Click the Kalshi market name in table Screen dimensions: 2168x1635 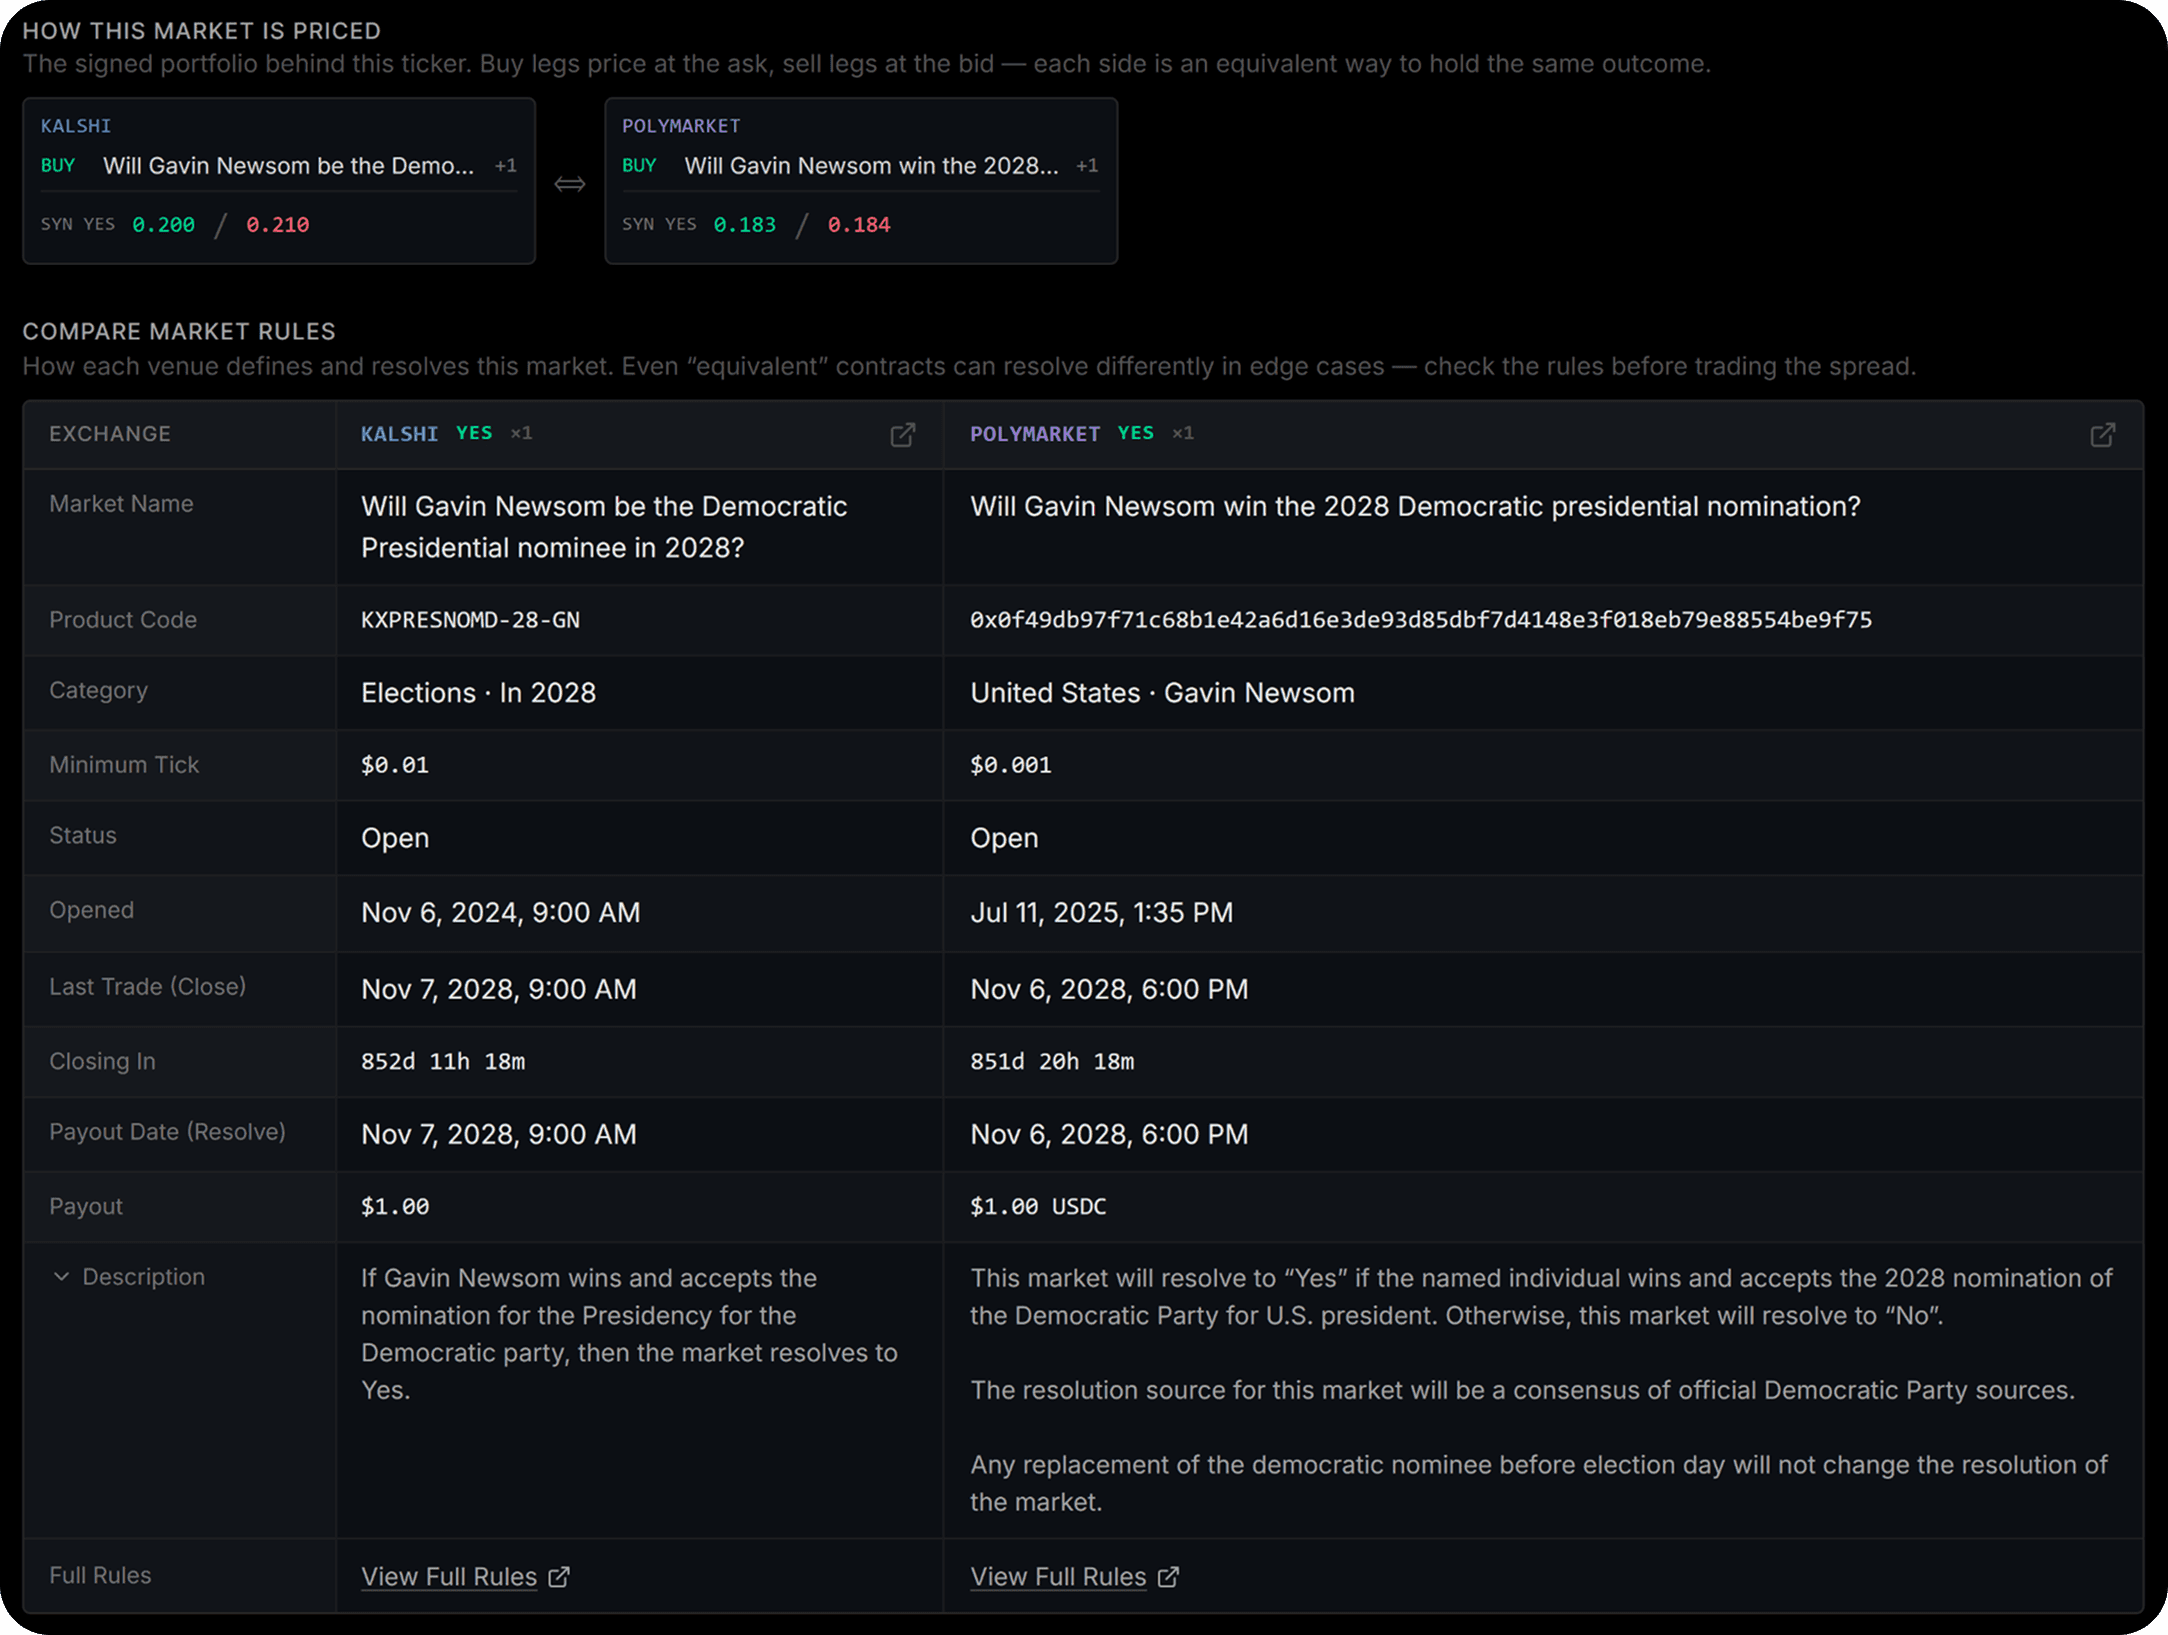tap(604, 527)
